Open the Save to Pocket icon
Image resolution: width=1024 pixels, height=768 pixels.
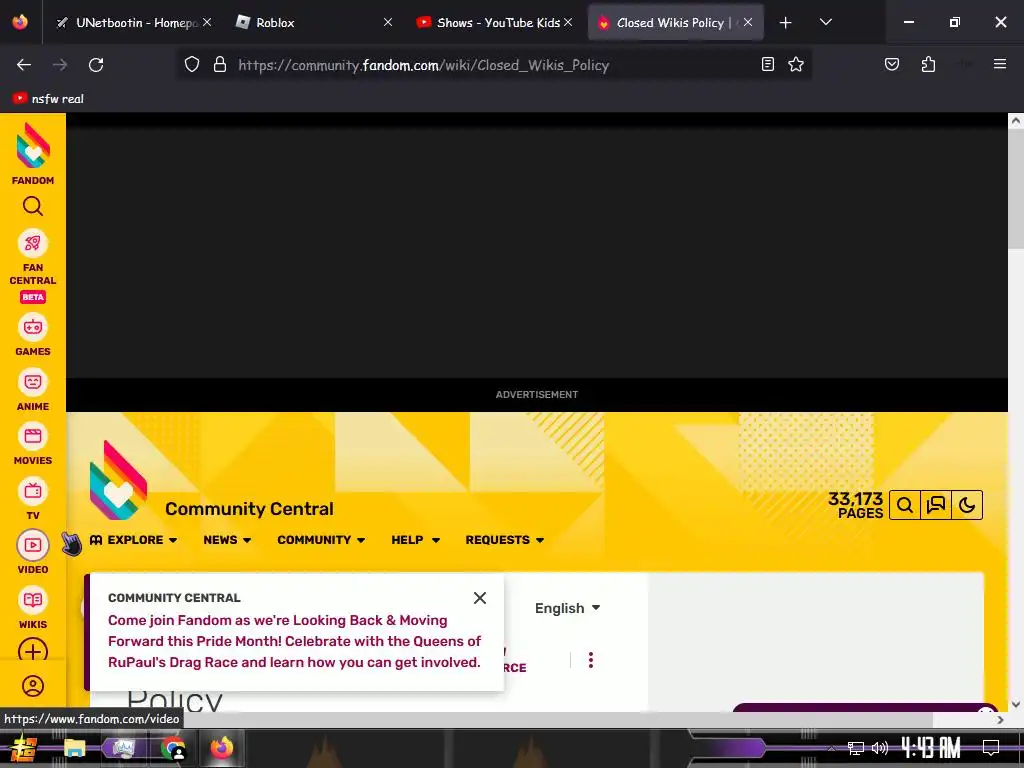pyautogui.click(x=892, y=64)
